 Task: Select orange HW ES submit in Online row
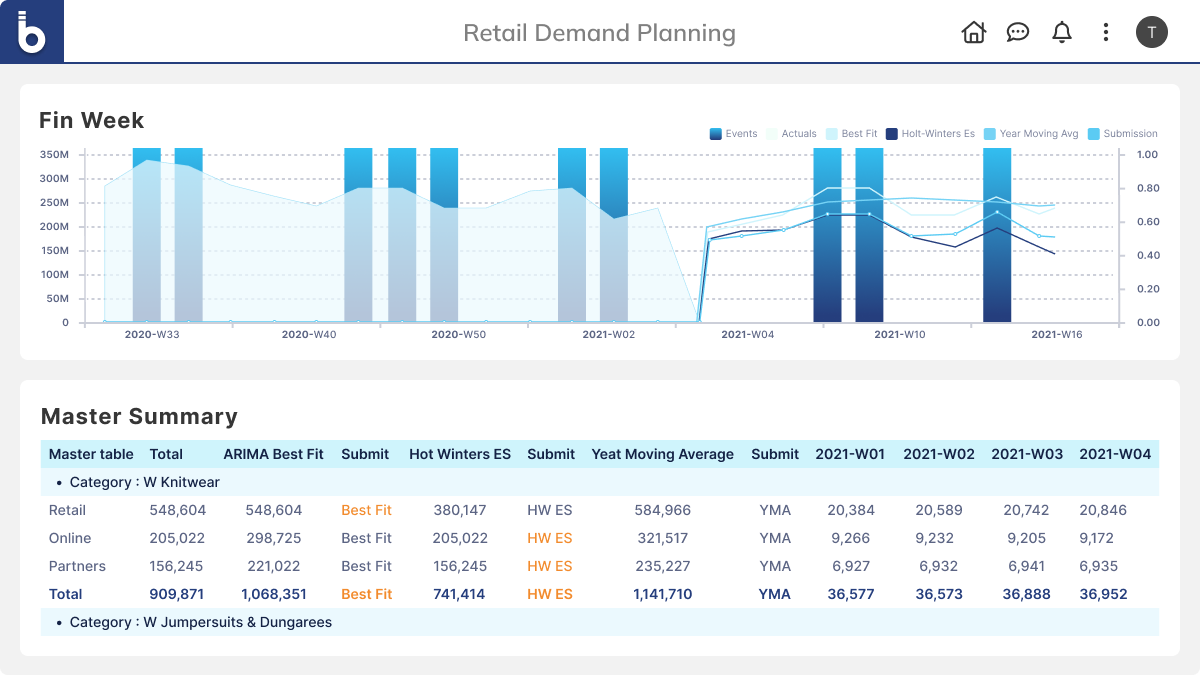(549, 538)
